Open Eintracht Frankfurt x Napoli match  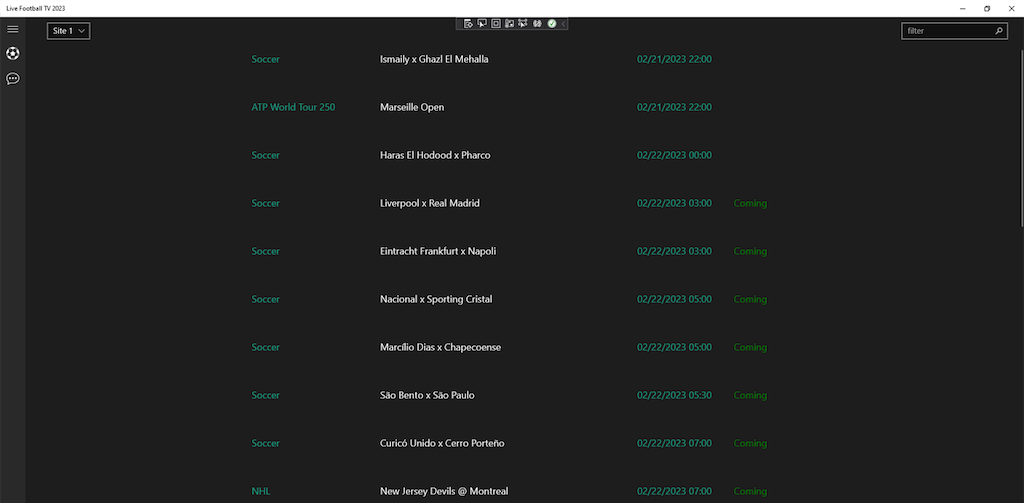[438, 251]
